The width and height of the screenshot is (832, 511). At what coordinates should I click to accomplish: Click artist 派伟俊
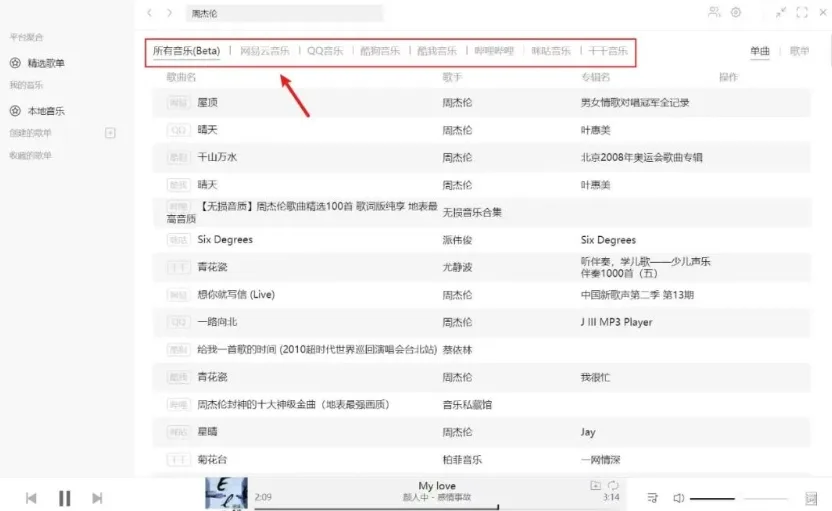(457, 240)
